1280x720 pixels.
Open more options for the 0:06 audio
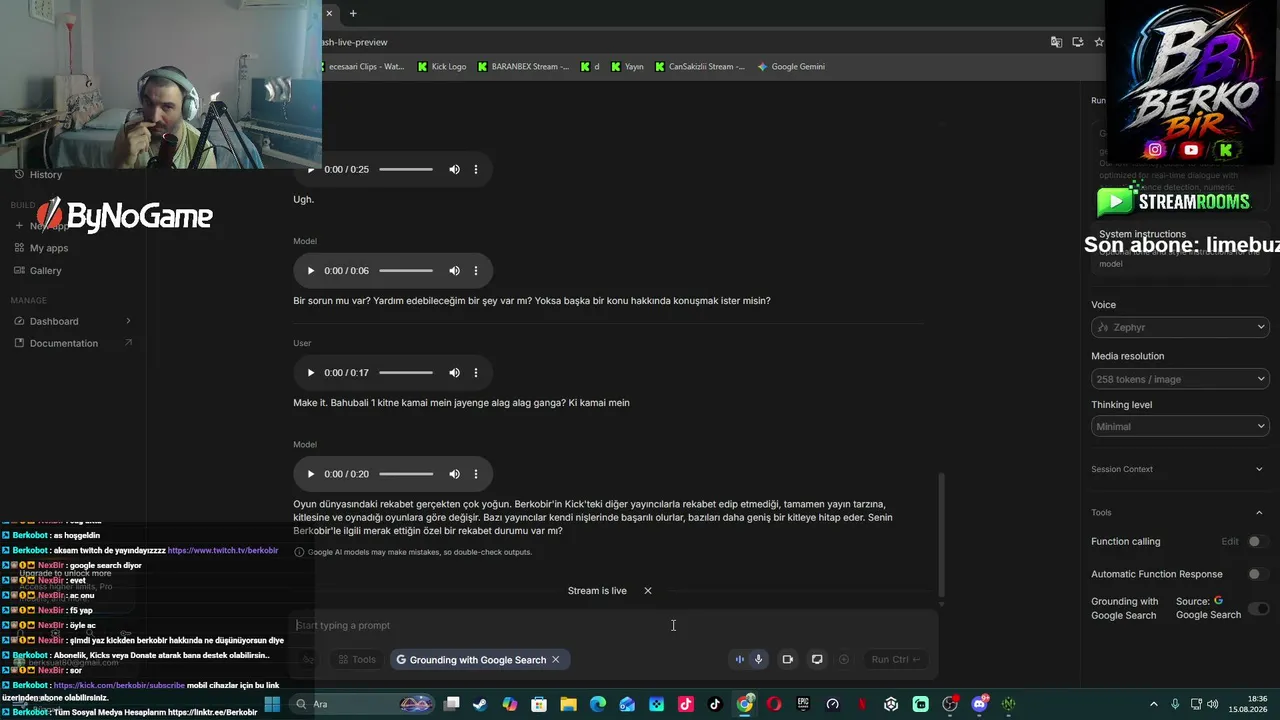pos(476,271)
